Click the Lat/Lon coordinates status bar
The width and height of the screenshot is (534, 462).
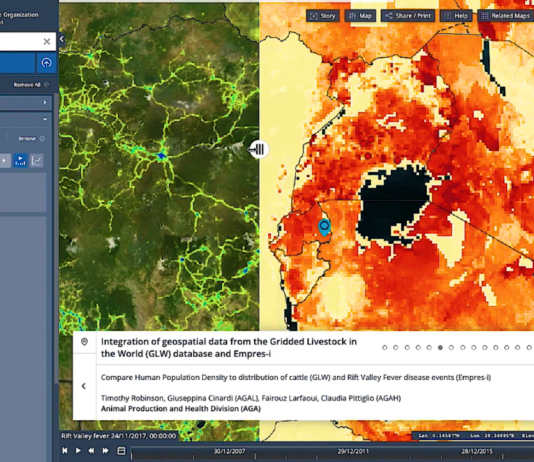[473, 435]
